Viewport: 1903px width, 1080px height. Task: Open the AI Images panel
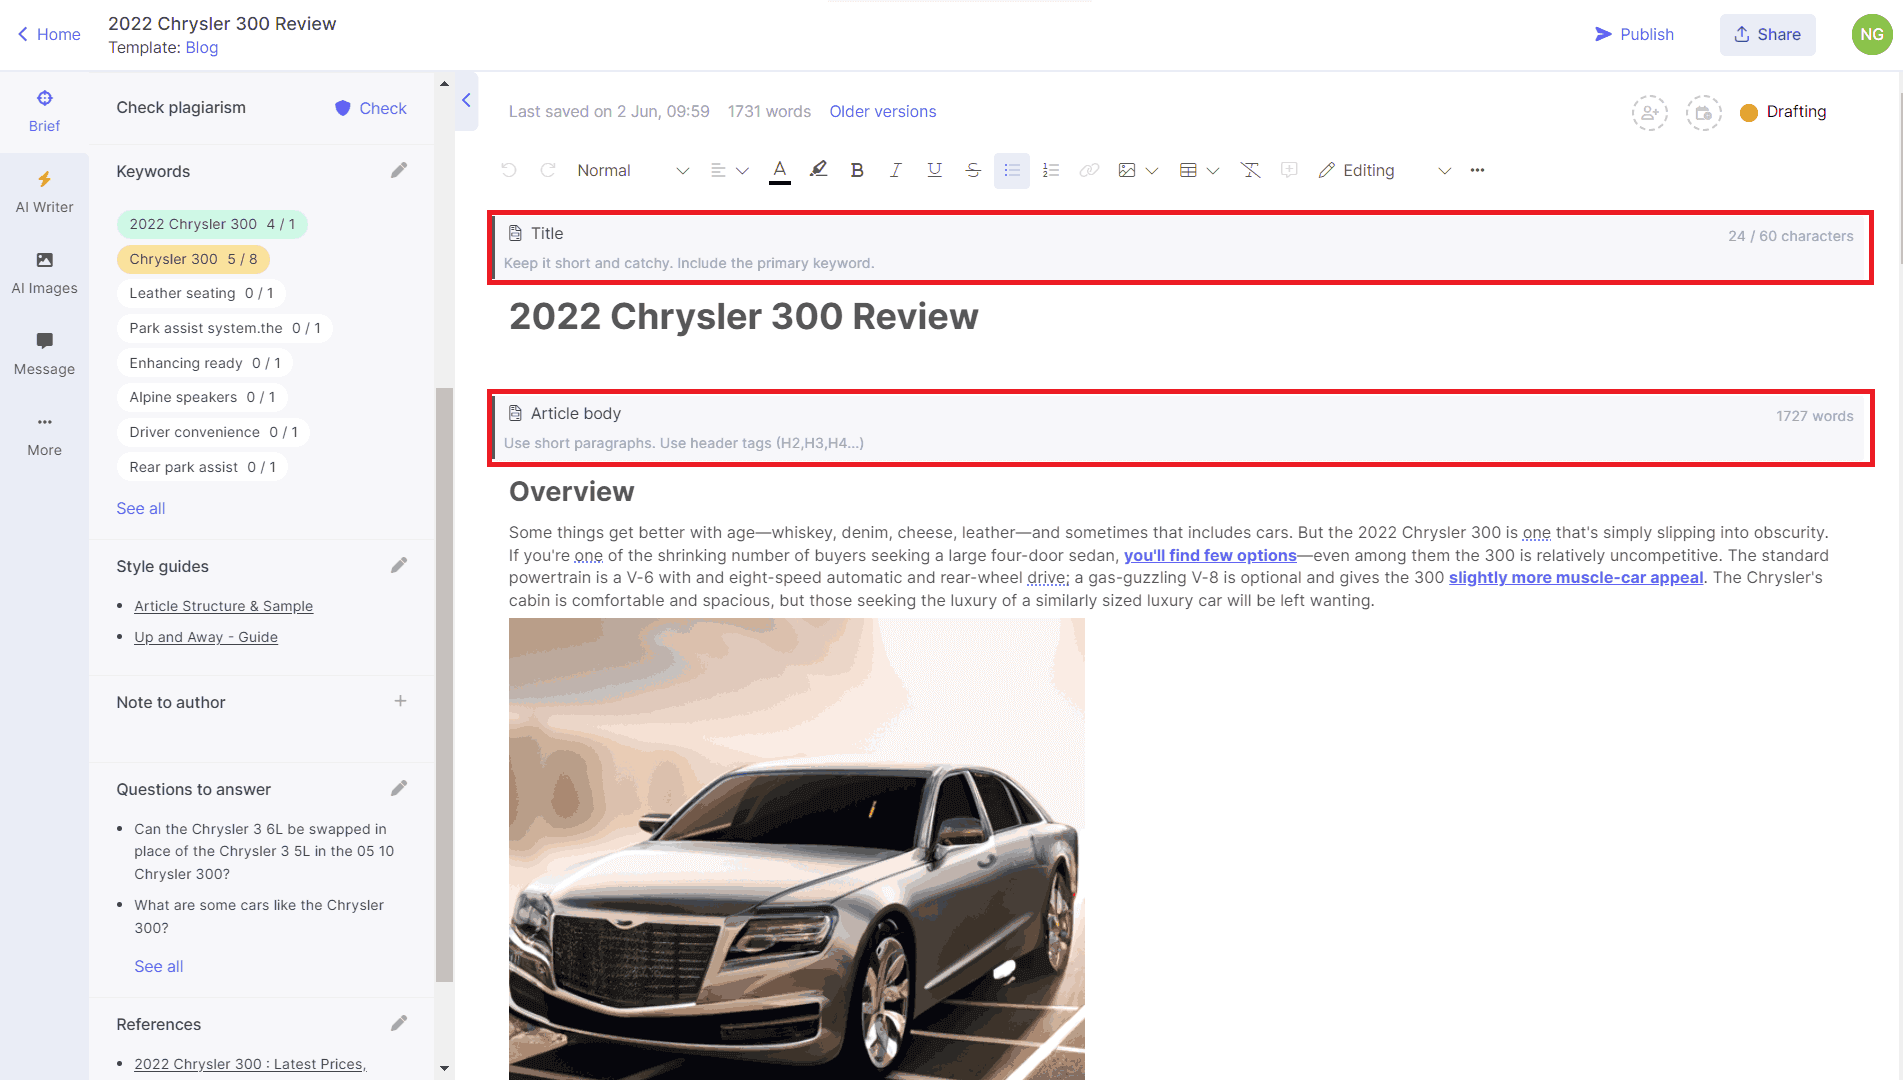44,273
